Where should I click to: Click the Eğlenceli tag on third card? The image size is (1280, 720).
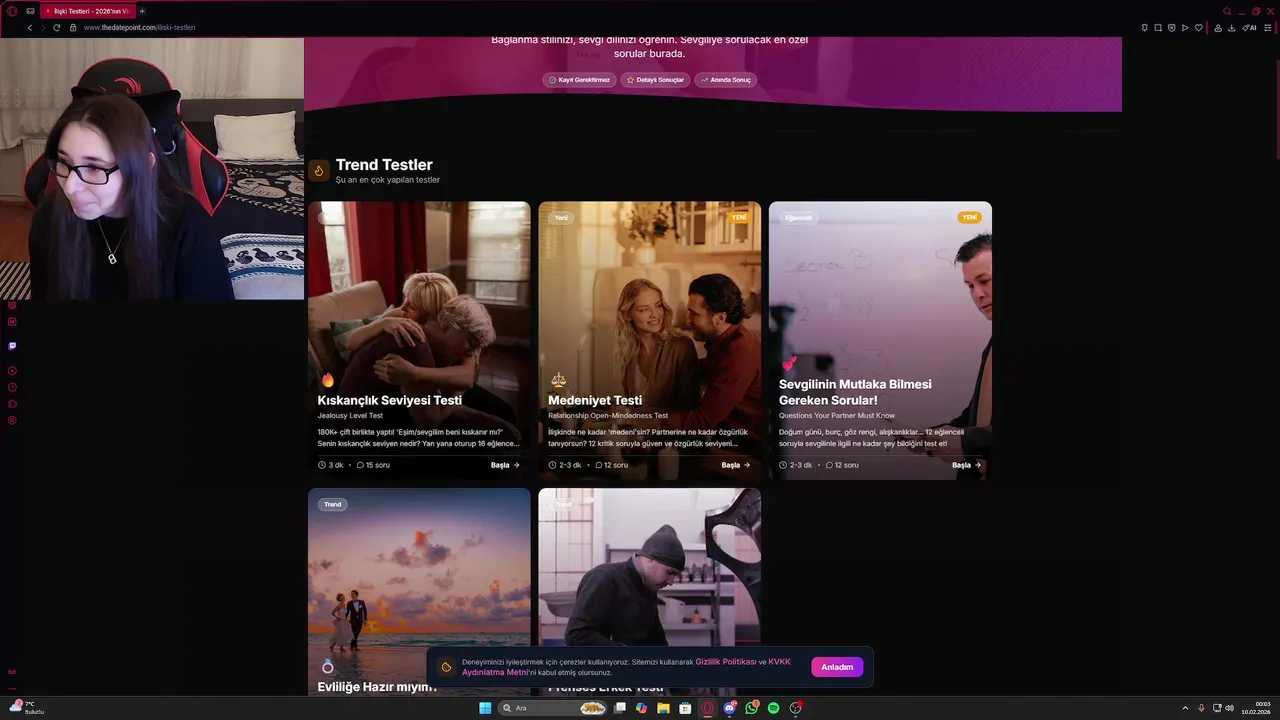pos(798,218)
